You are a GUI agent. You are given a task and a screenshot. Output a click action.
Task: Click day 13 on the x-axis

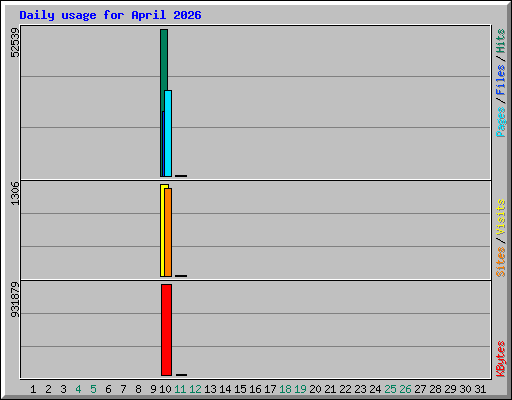pos(210,389)
